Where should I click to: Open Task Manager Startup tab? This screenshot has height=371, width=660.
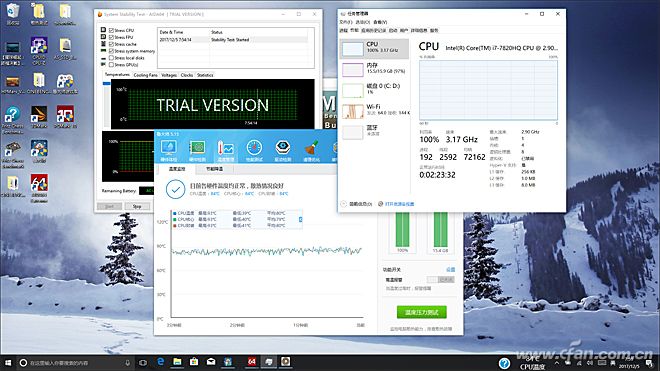pos(393,30)
